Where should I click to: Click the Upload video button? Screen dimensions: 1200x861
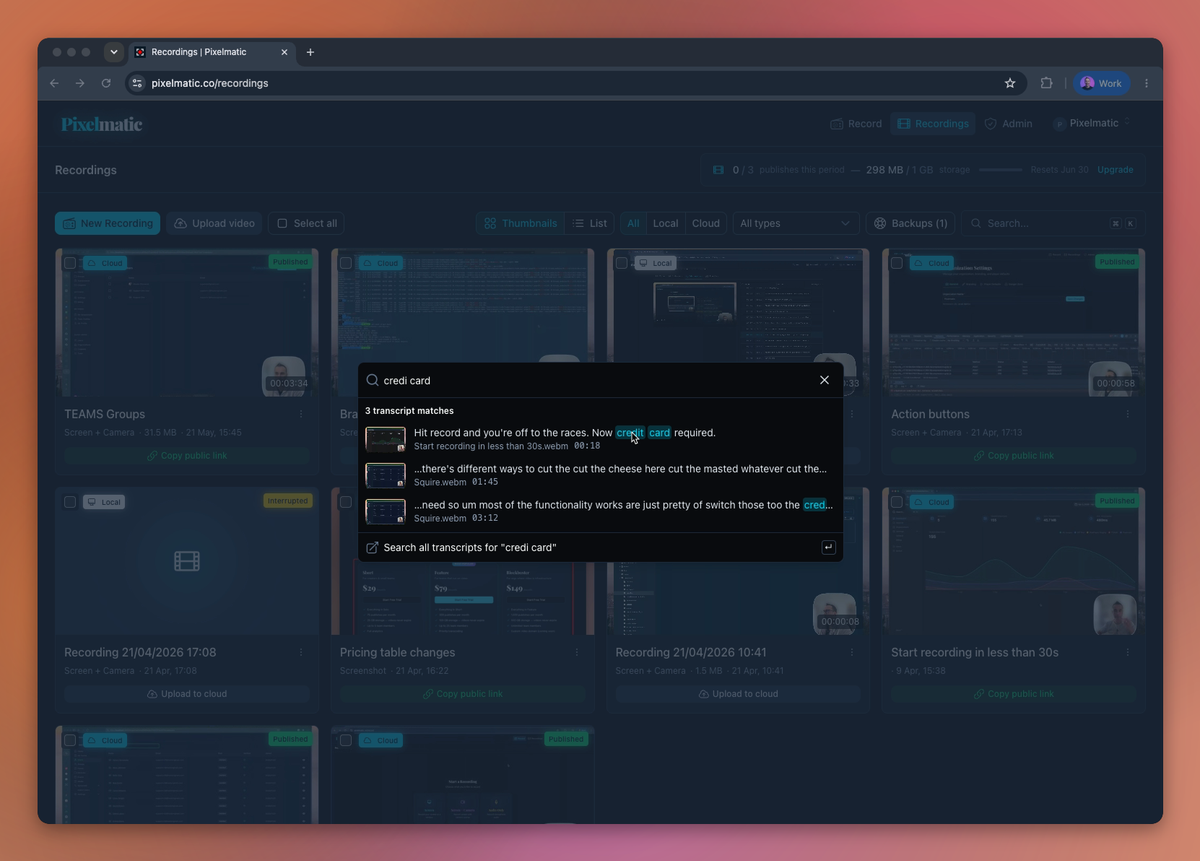tap(214, 223)
